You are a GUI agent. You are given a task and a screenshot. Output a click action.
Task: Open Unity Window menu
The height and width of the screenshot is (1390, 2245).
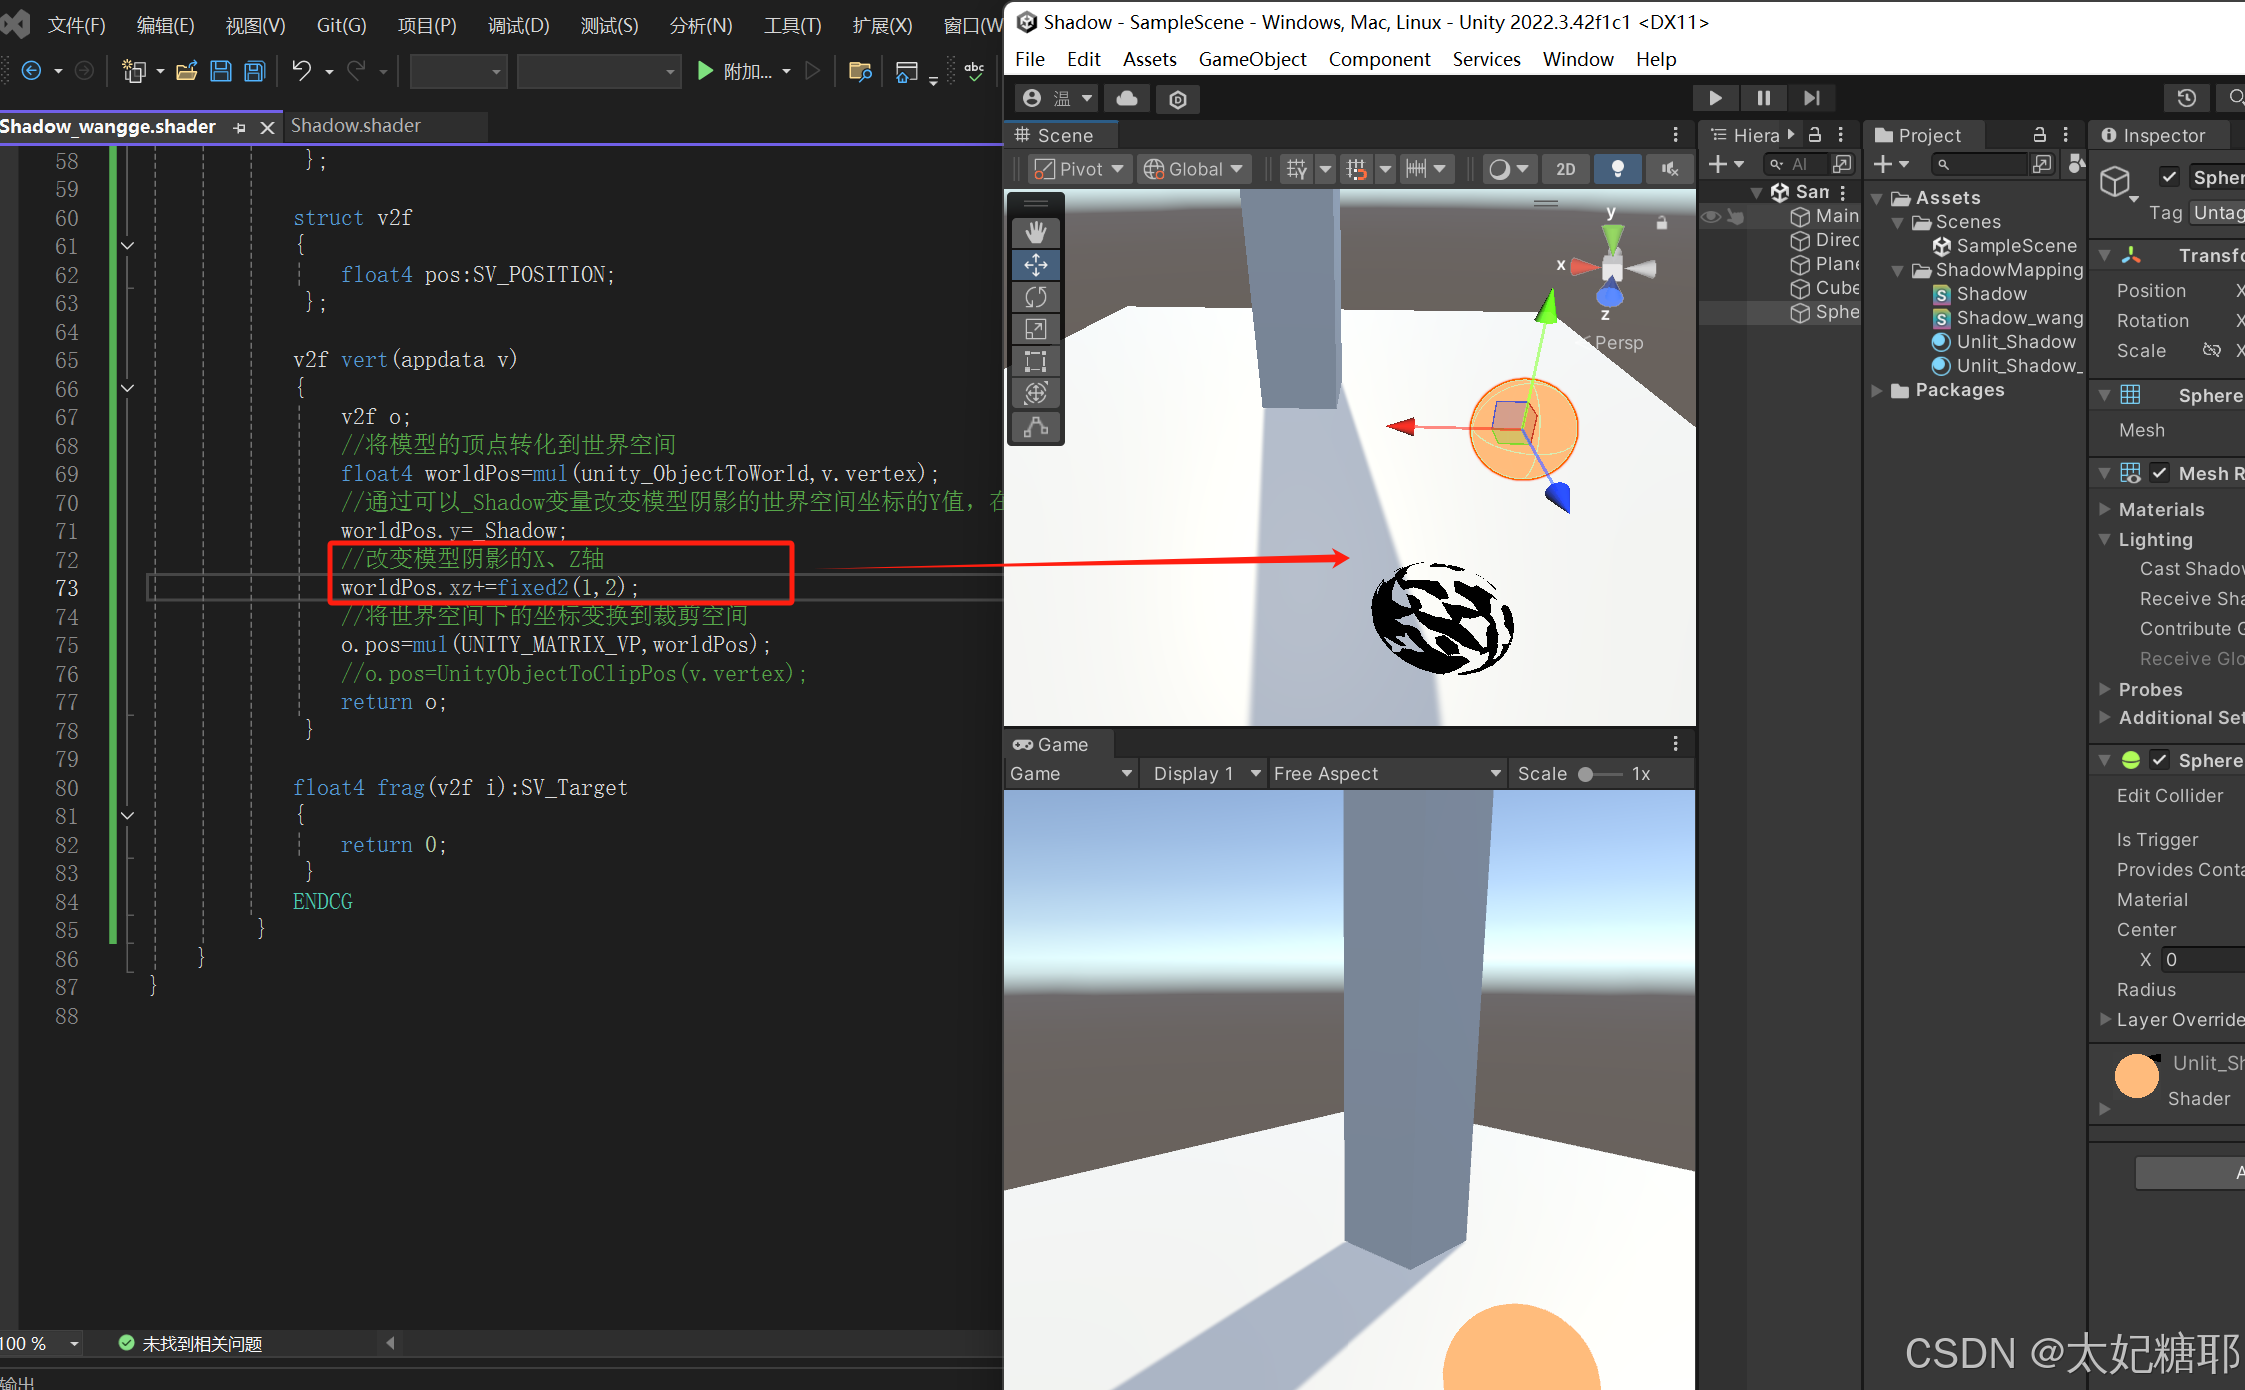(x=1578, y=59)
